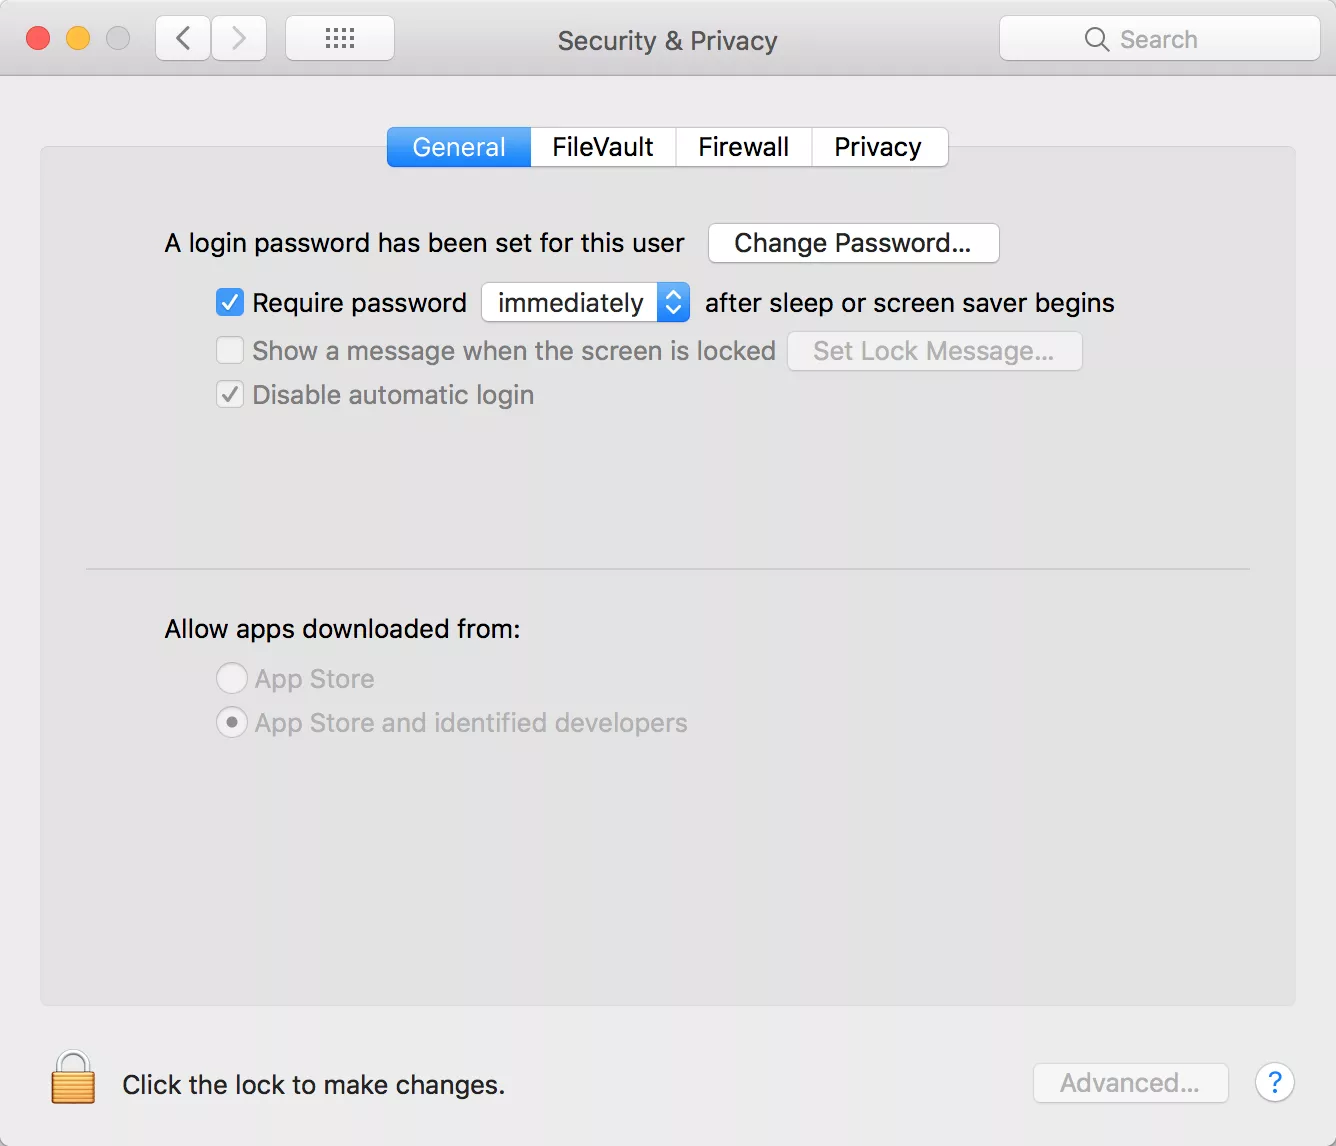Toggle the Disable automatic login checkbox
This screenshot has height=1146, width=1336.
(230, 394)
